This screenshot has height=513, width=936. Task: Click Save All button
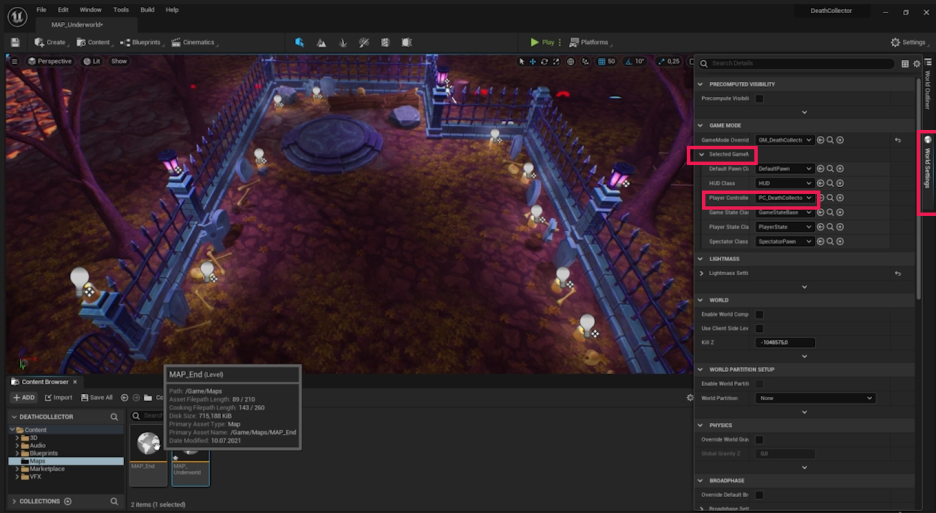[97, 397]
